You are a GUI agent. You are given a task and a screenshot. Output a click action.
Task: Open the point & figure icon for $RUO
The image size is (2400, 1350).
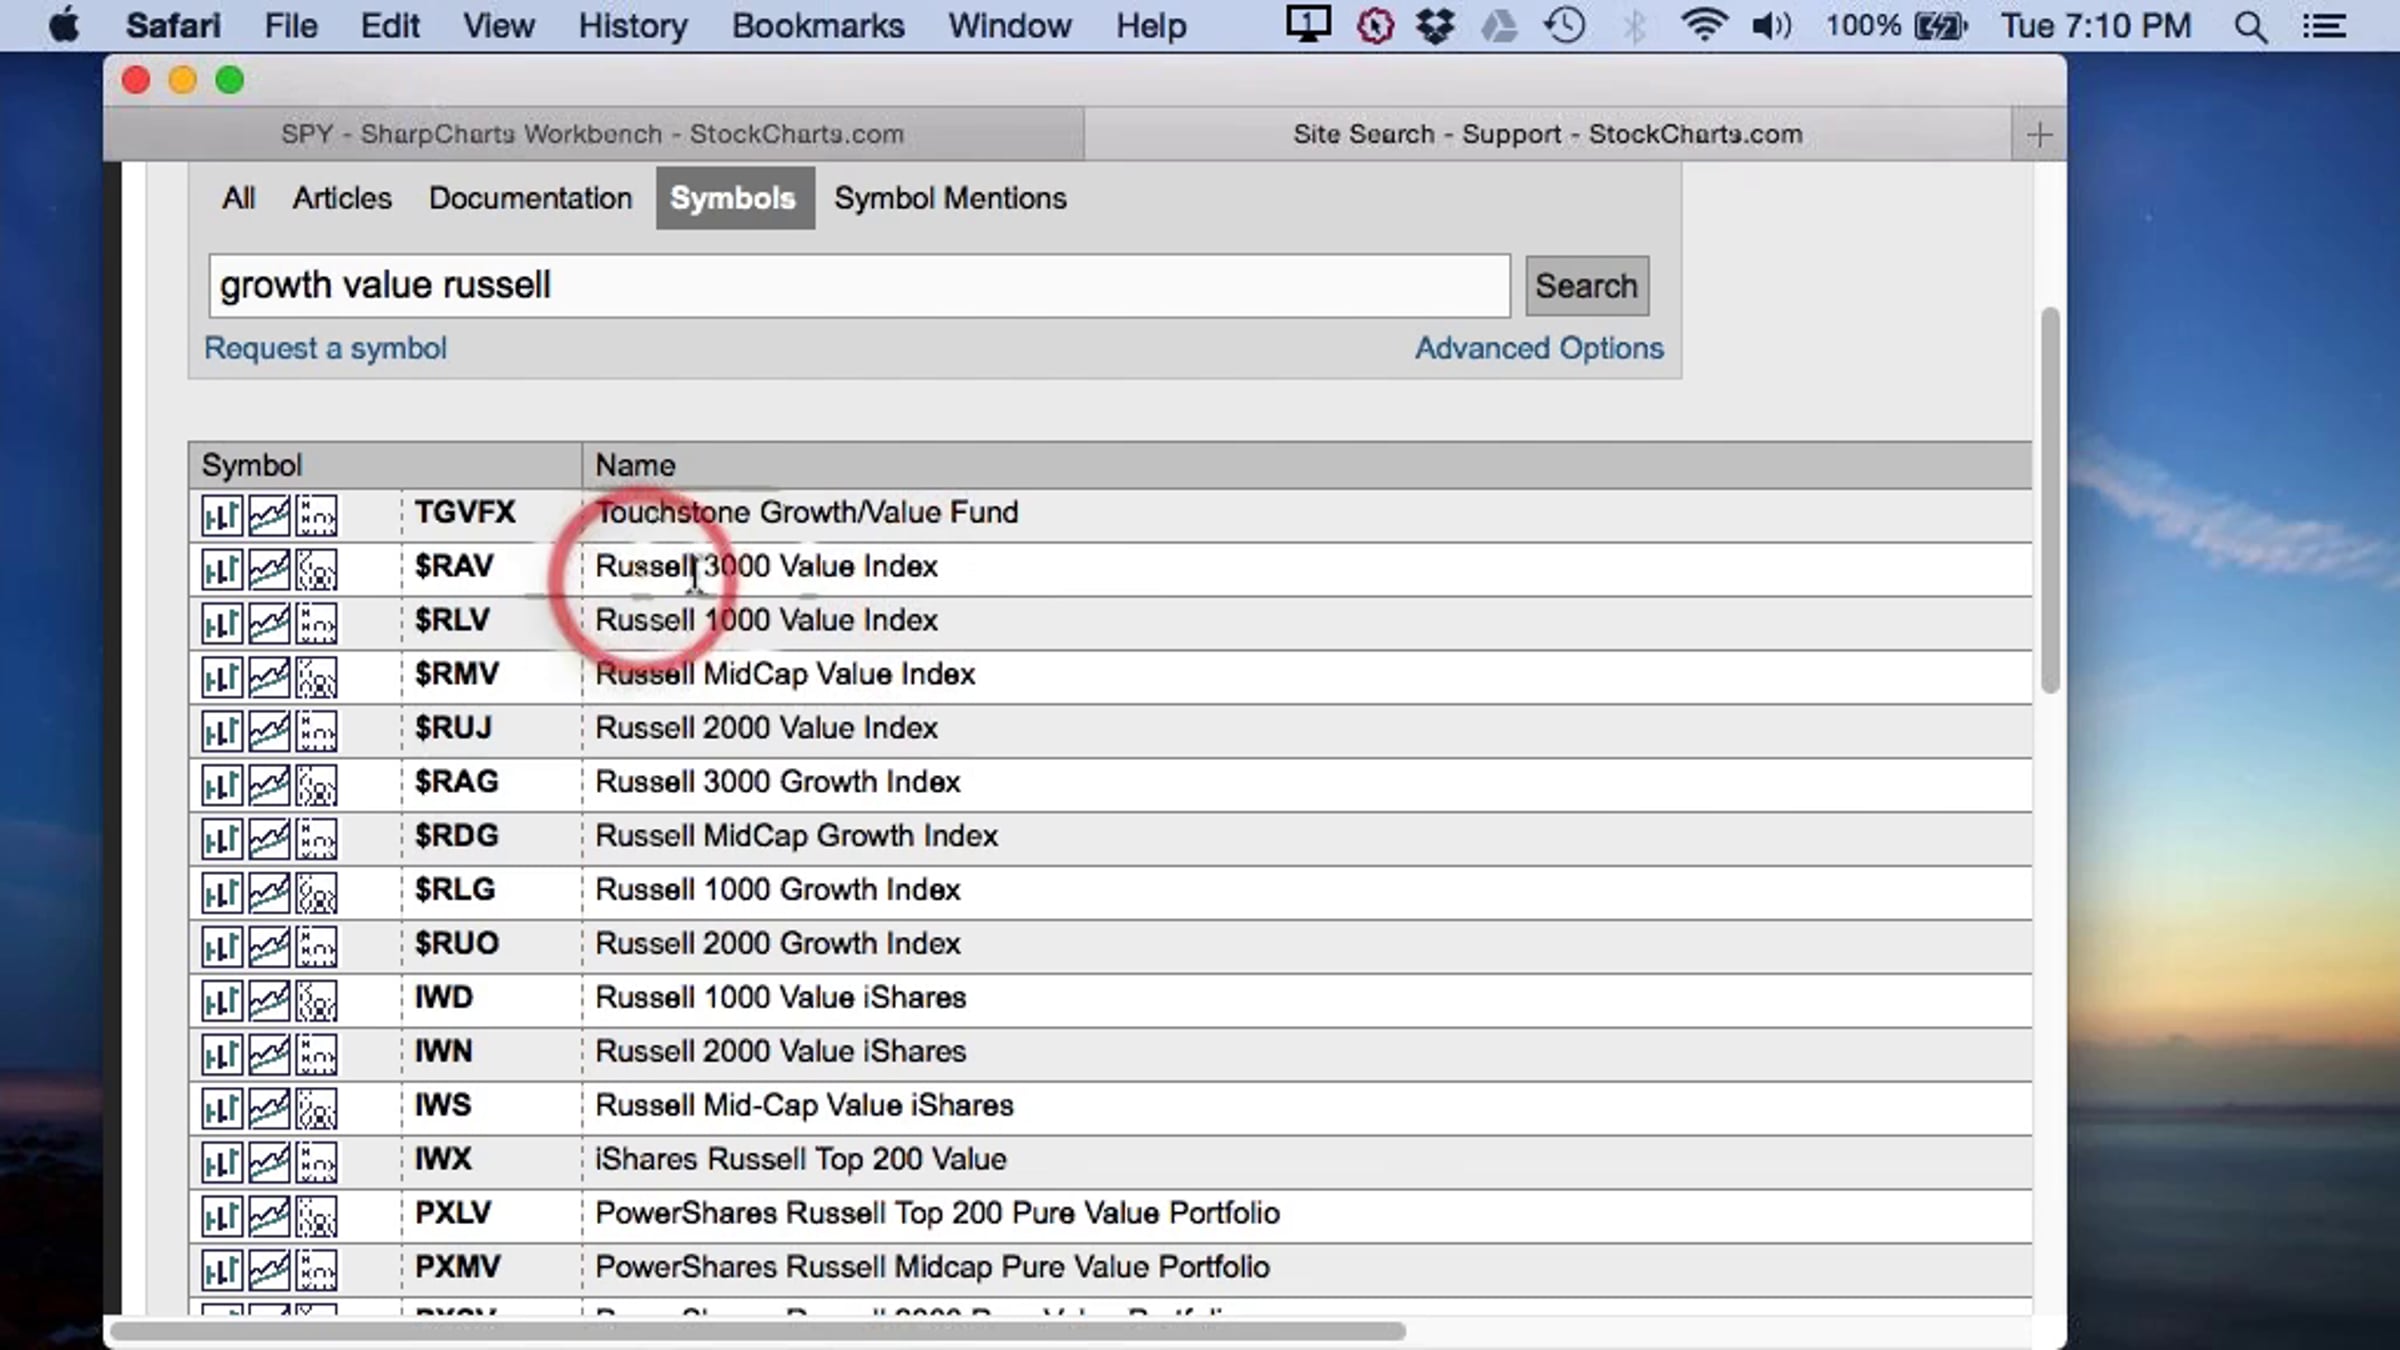point(317,948)
